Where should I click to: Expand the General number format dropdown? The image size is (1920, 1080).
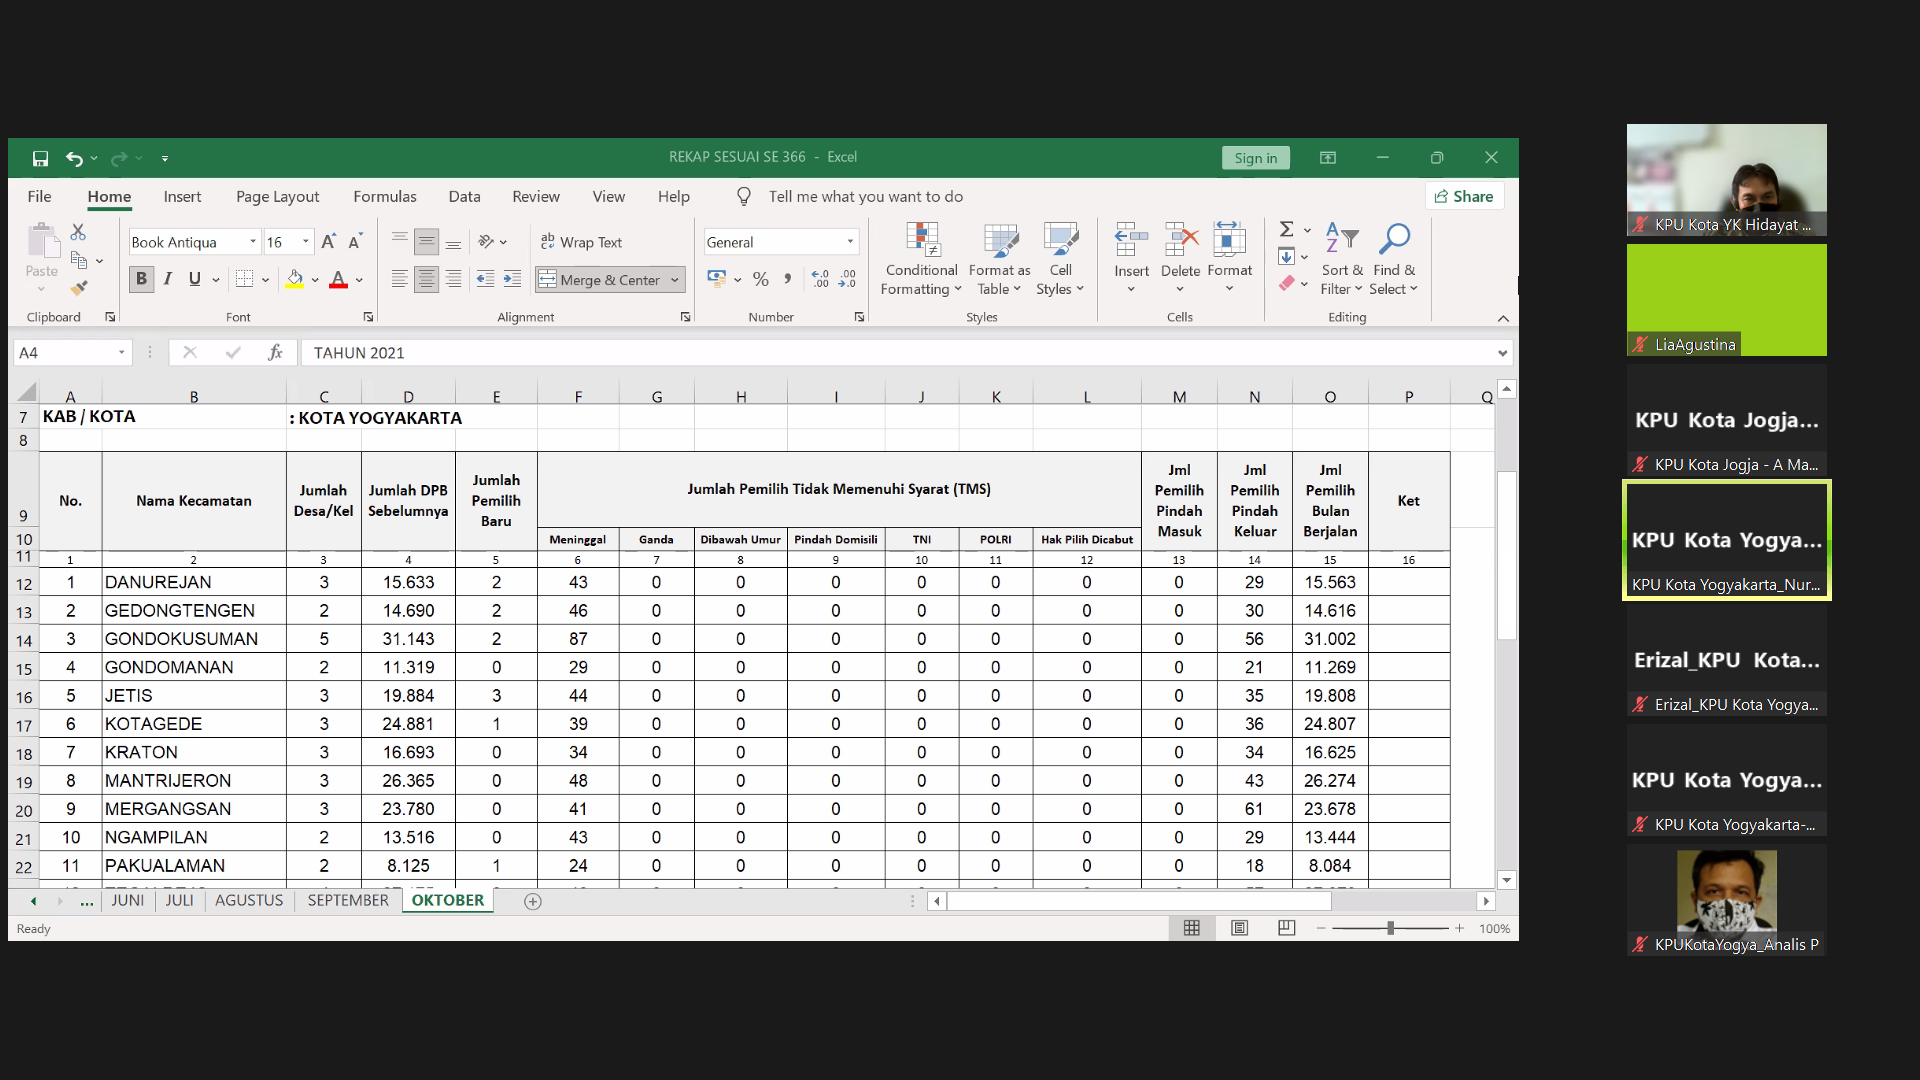point(850,242)
